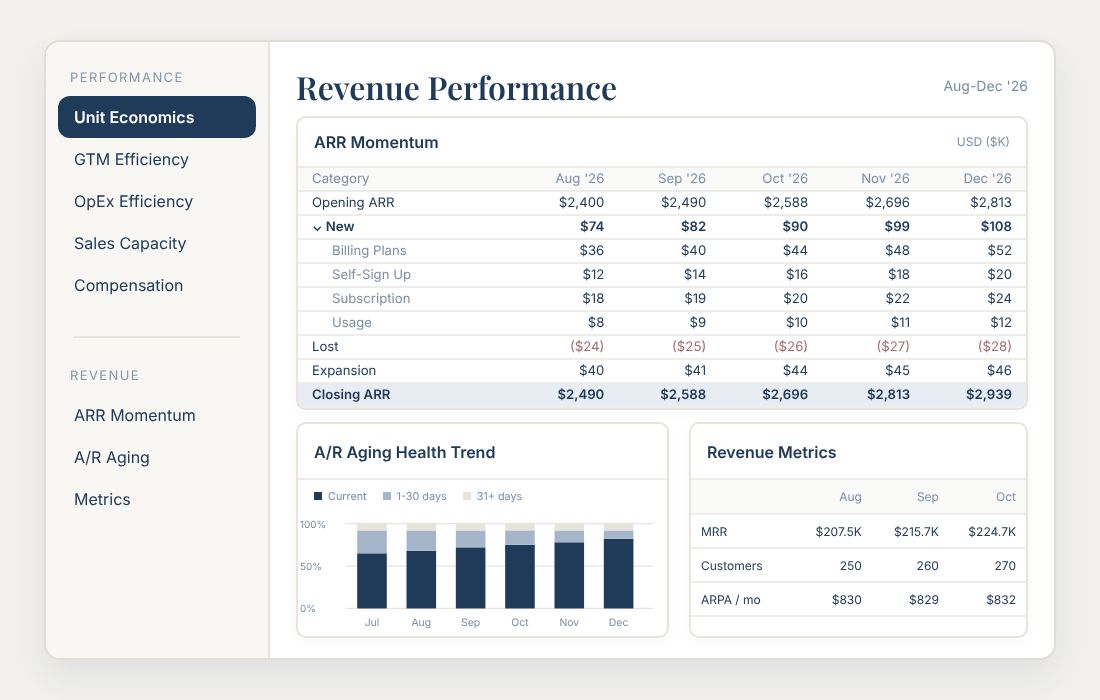Click the 1-30 days legend swatch

tap(387, 496)
